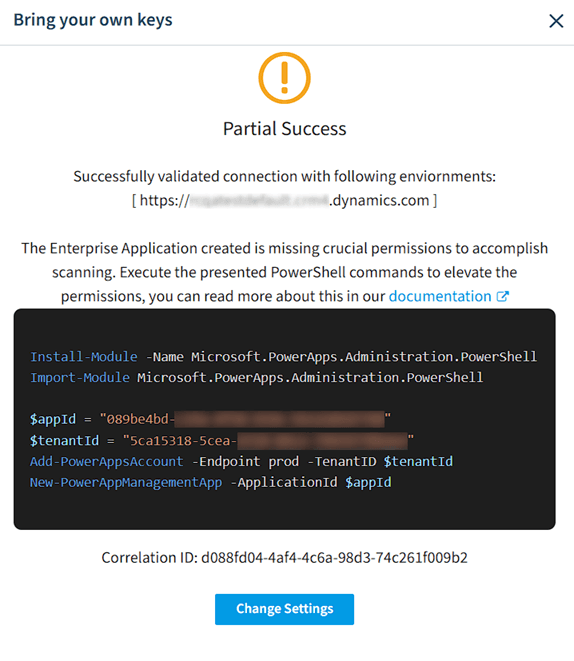This screenshot has width=574, height=661.
Task: Select the Import-Module cmdlet name
Action: [80, 377]
